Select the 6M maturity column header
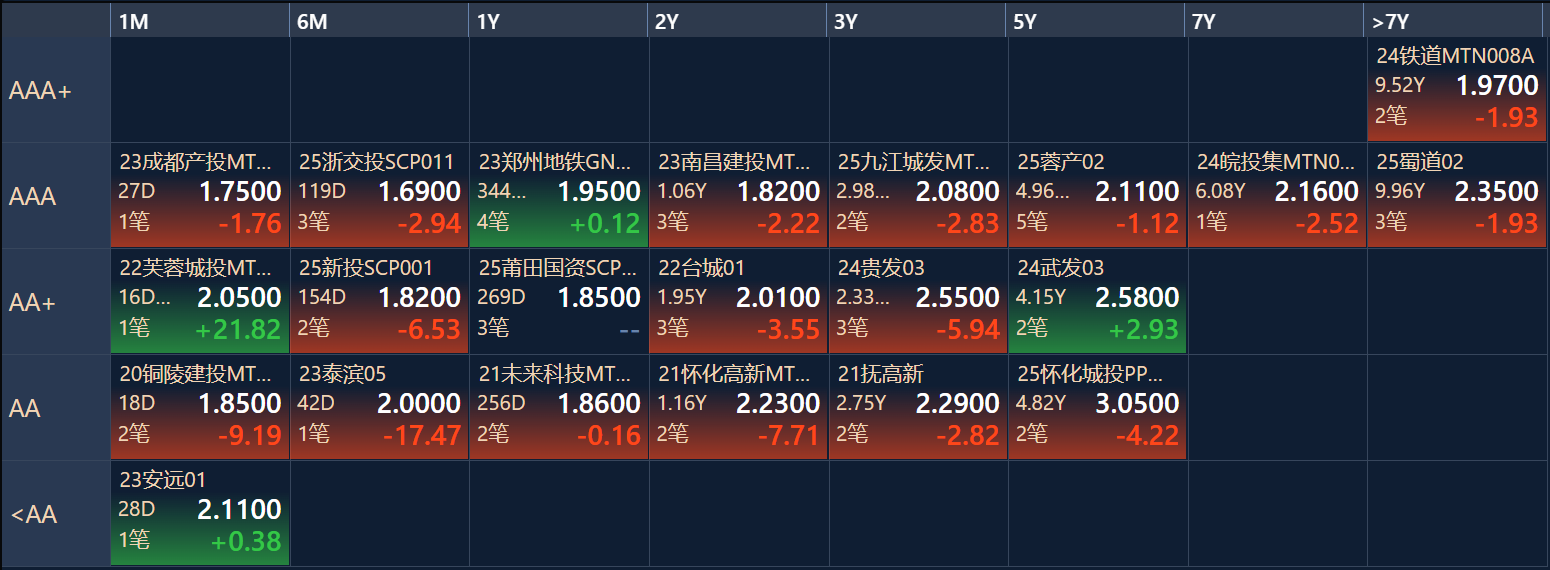Screen dimensions: 1550x570 tap(379, 21)
